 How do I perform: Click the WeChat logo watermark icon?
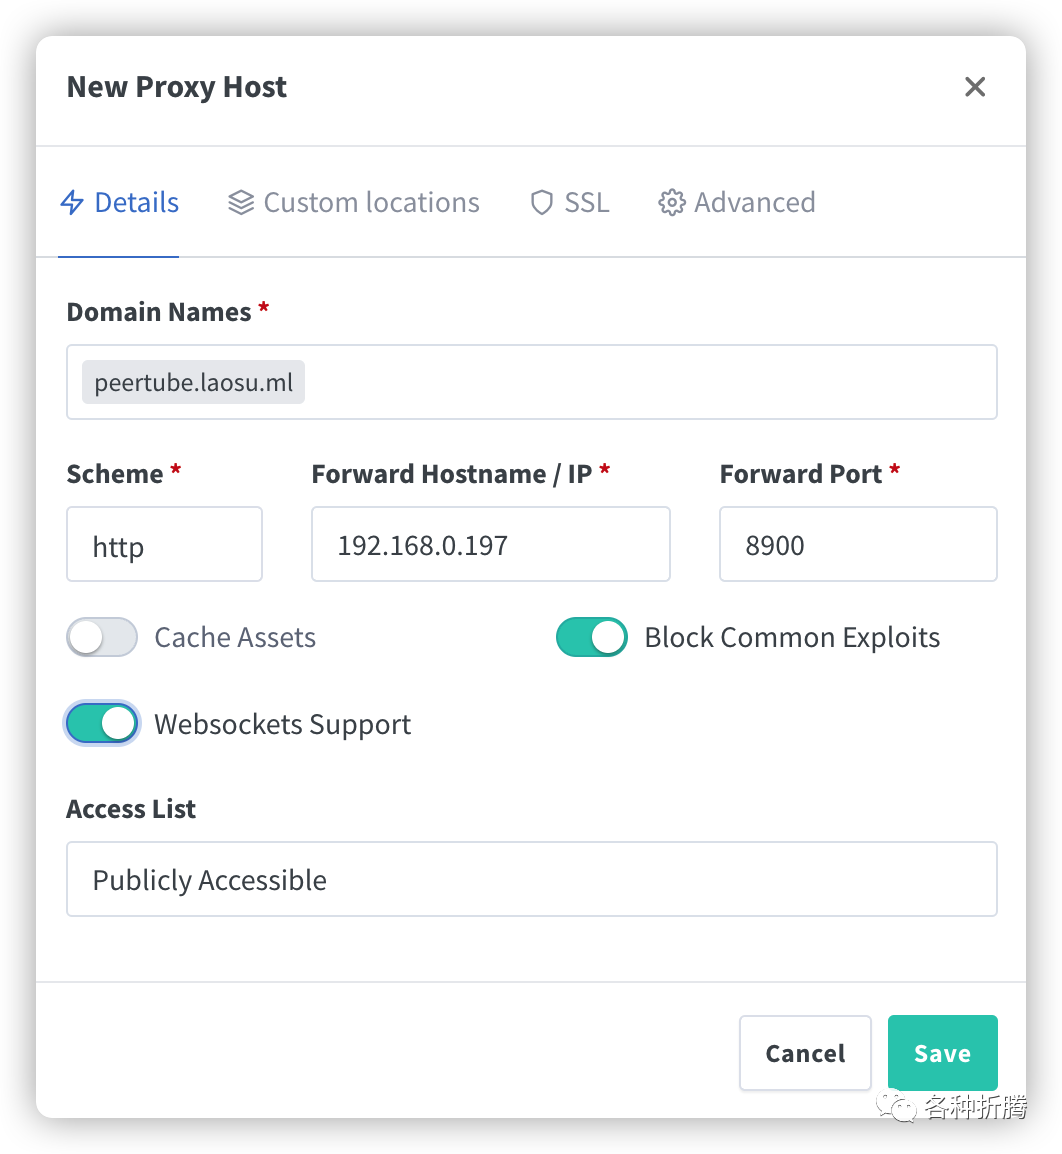(x=896, y=1107)
